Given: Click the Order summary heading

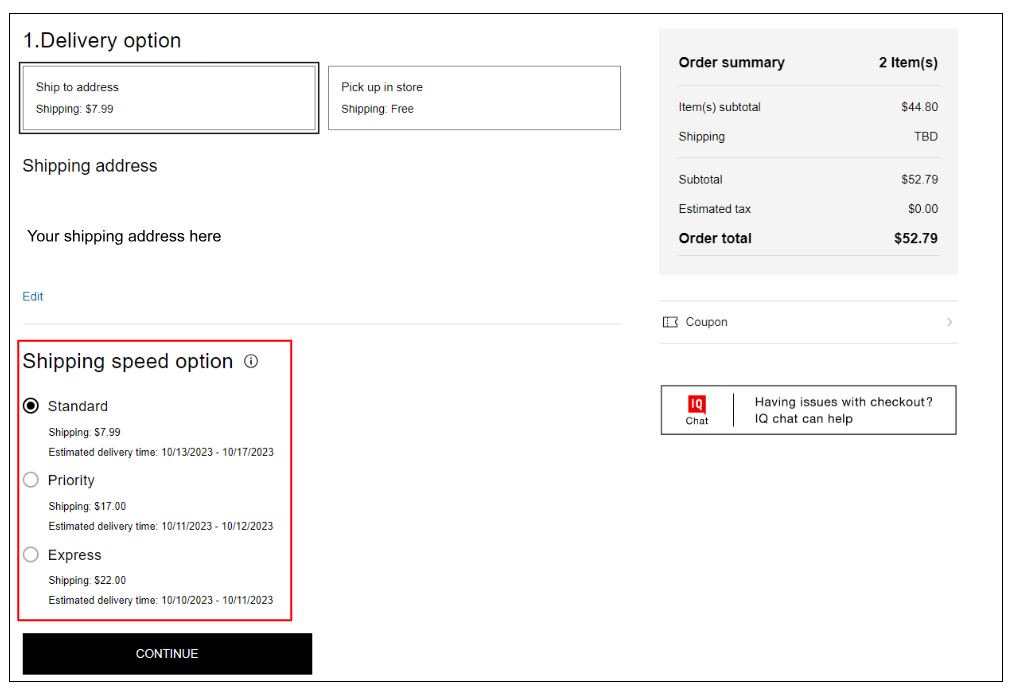Looking at the screenshot, I should click(731, 62).
